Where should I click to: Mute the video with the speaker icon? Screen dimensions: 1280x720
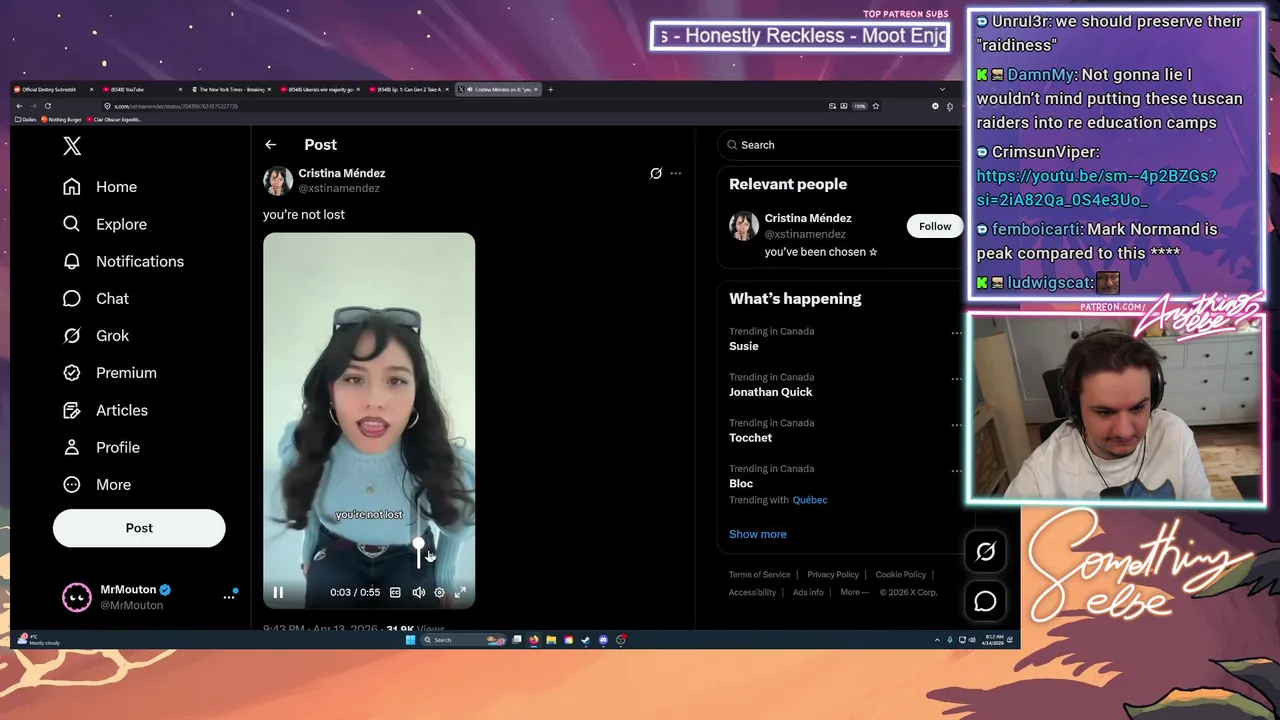[418, 592]
